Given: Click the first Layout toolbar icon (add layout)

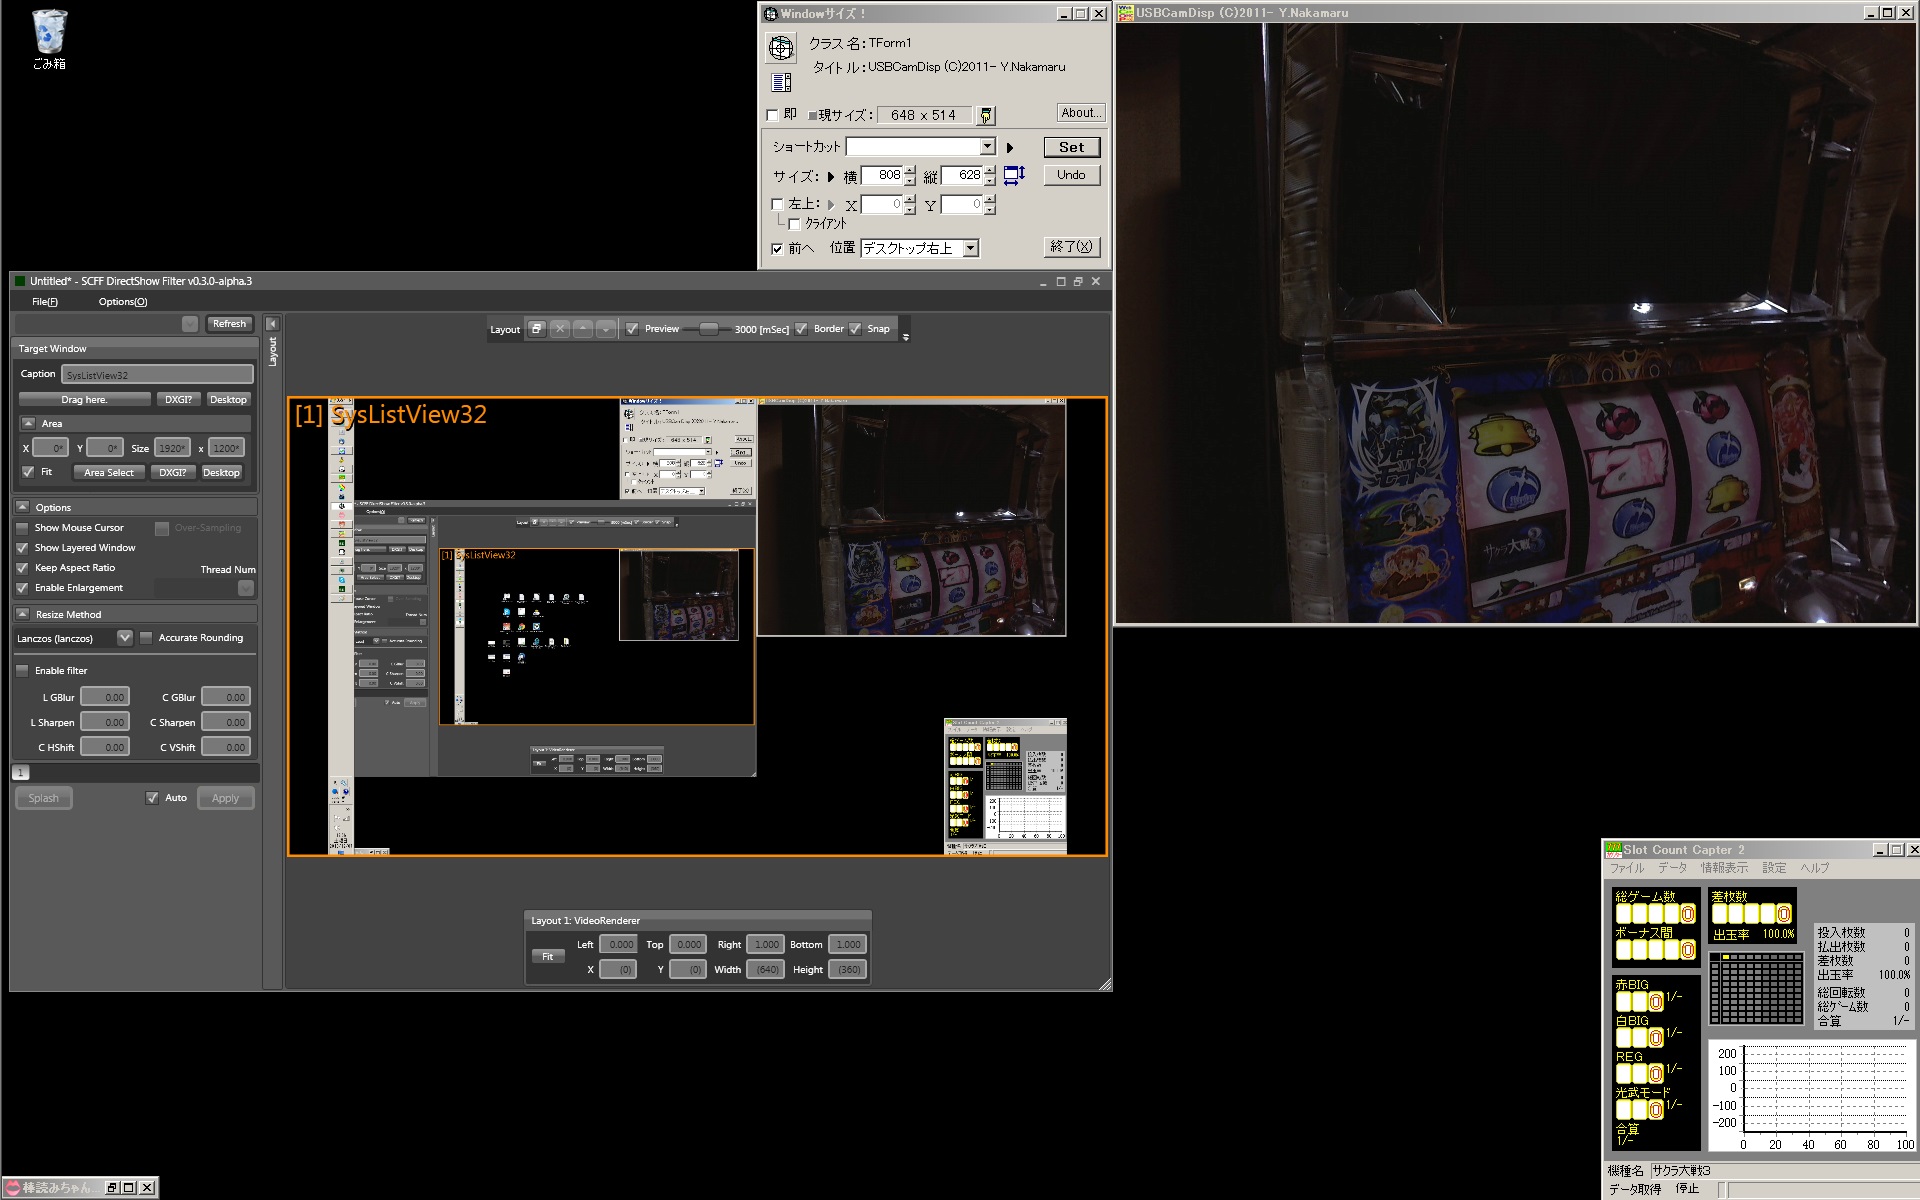Looking at the screenshot, I should point(537,328).
